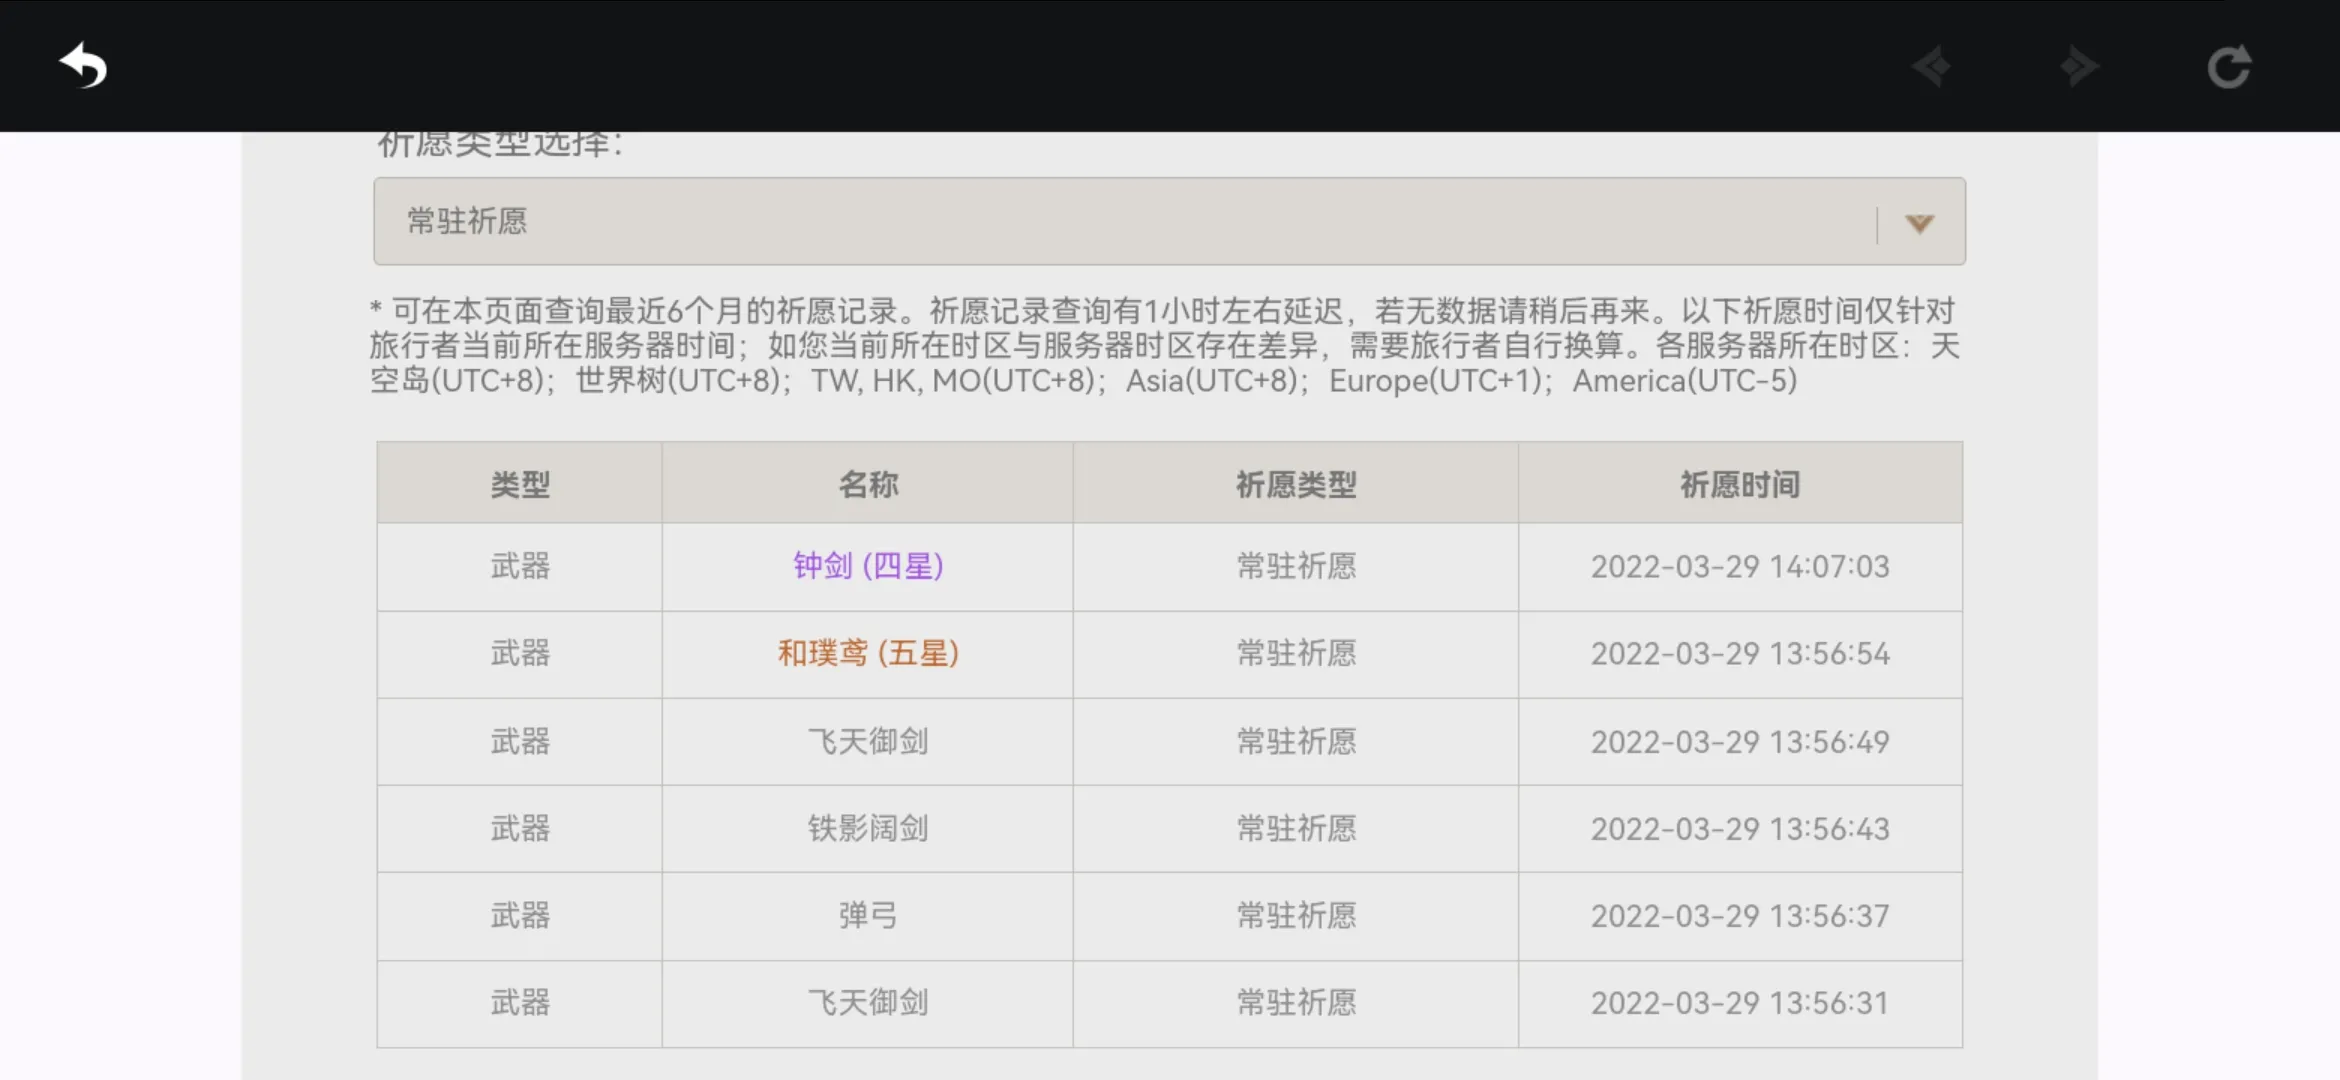Click 常驻祈愿 cell in 弹弓 row
The image size is (2340, 1080).
point(1296,915)
